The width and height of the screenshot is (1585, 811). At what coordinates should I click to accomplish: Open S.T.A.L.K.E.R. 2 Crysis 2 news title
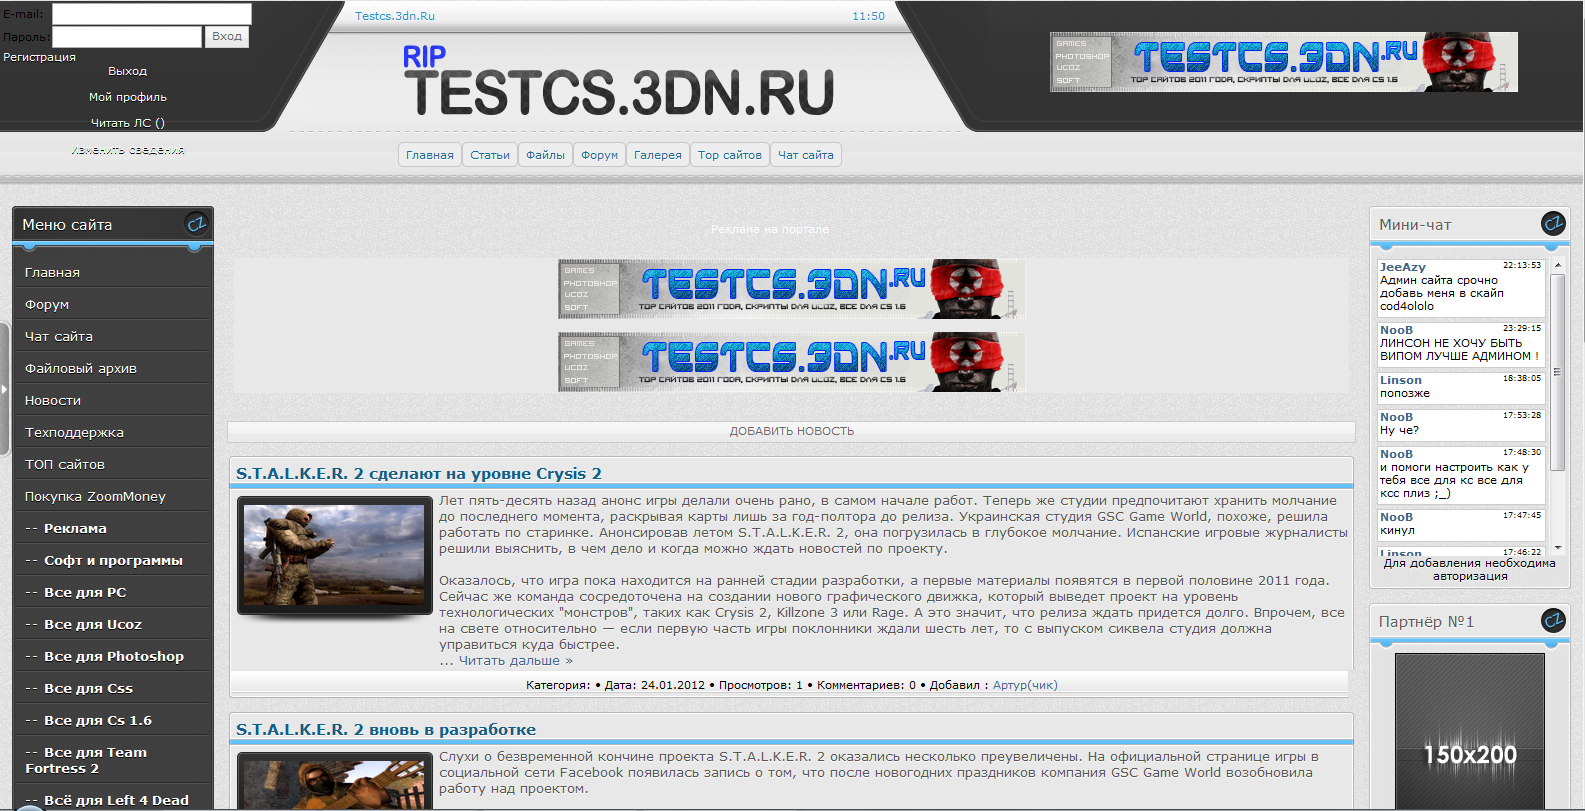[x=419, y=474]
